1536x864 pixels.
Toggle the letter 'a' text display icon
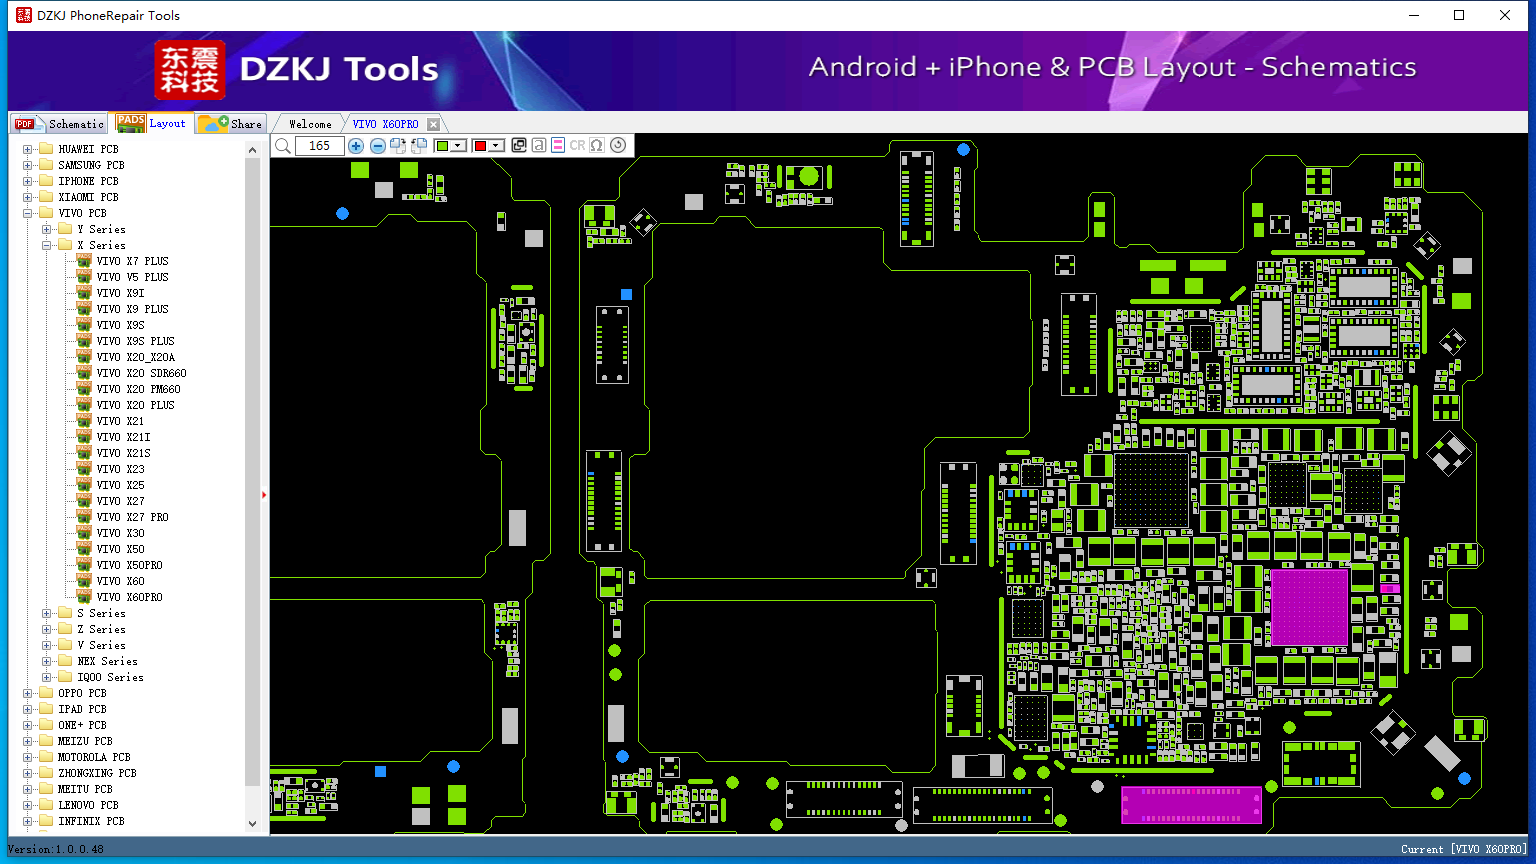[x=539, y=146]
